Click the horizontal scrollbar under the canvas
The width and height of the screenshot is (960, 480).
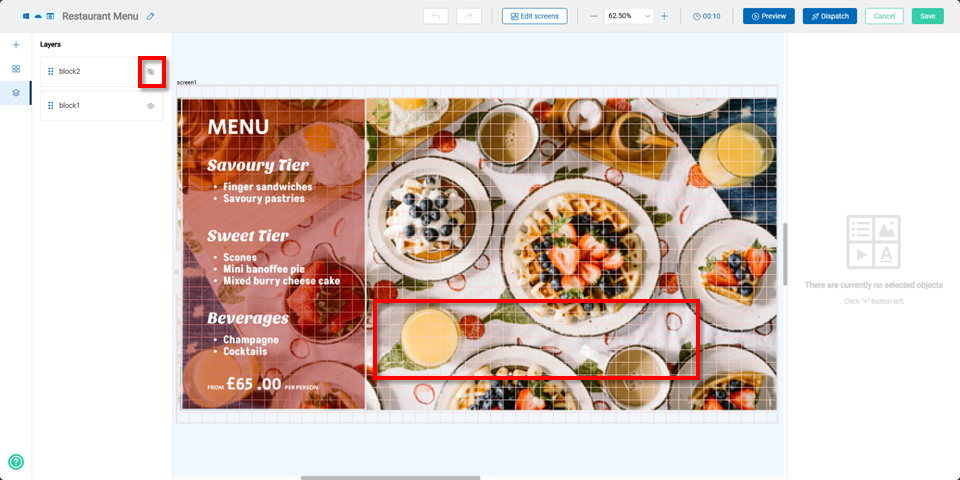pos(391,478)
